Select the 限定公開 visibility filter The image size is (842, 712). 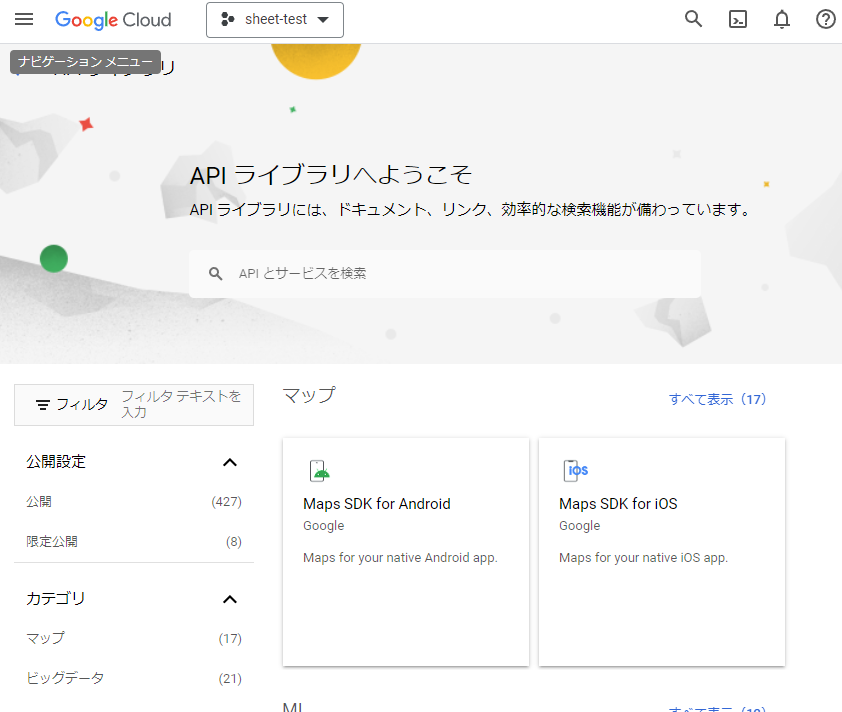[x=47, y=541]
